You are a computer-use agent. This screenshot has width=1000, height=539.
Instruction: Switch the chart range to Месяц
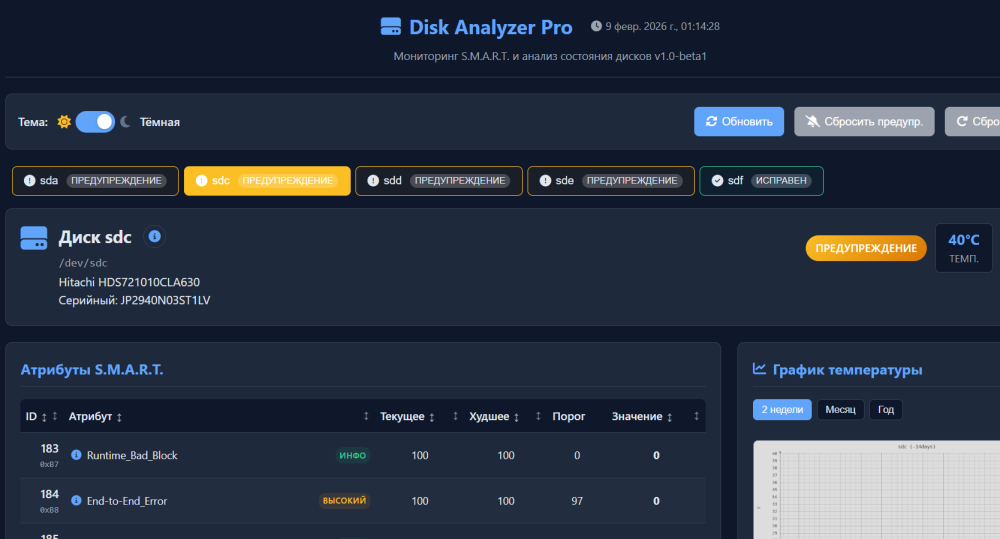(x=840, y=410)
